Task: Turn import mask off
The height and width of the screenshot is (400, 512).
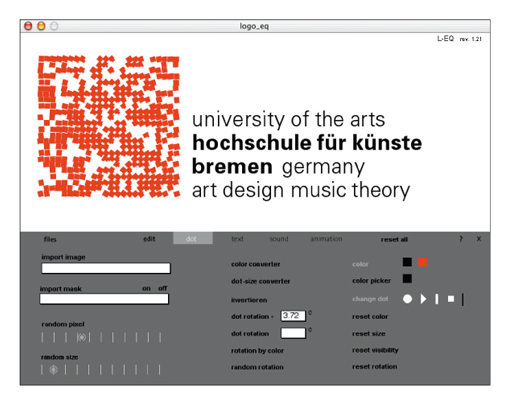Action: 163,288
